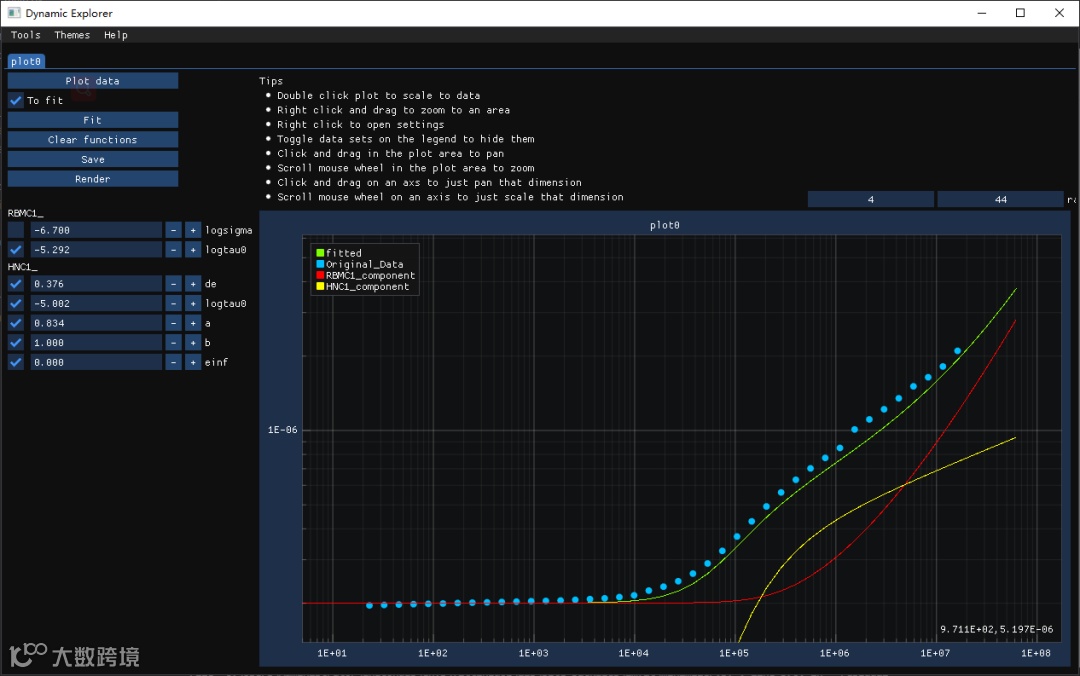1080x676 pixels.
Task: Disable the einf parameter checkbox
Action: tap(16, 362)
